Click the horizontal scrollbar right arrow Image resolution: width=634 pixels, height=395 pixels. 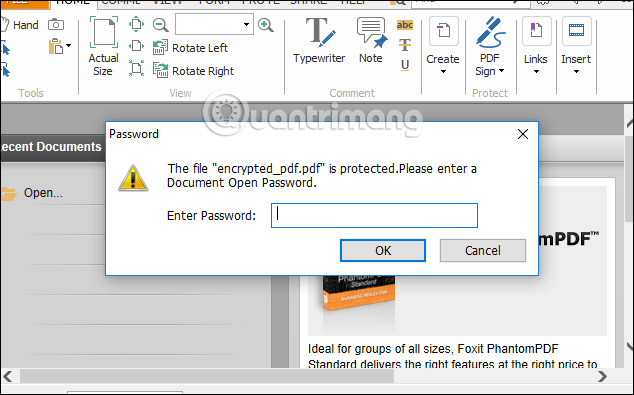pos(602,376)
